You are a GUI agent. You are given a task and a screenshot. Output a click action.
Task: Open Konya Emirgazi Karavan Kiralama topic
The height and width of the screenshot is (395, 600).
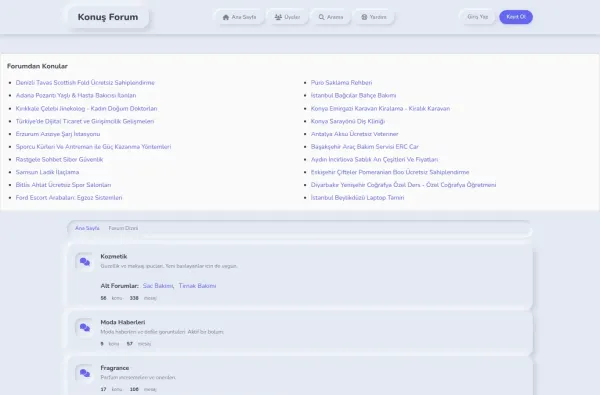(380, 108)
